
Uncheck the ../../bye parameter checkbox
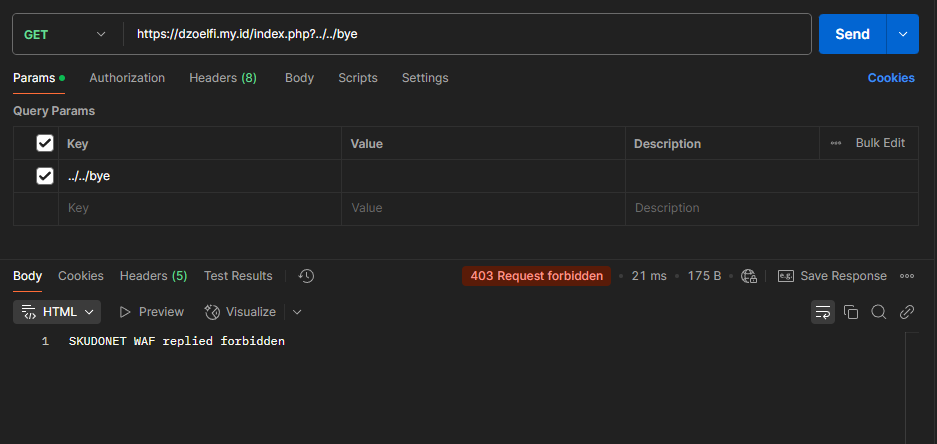pos(45,176)
